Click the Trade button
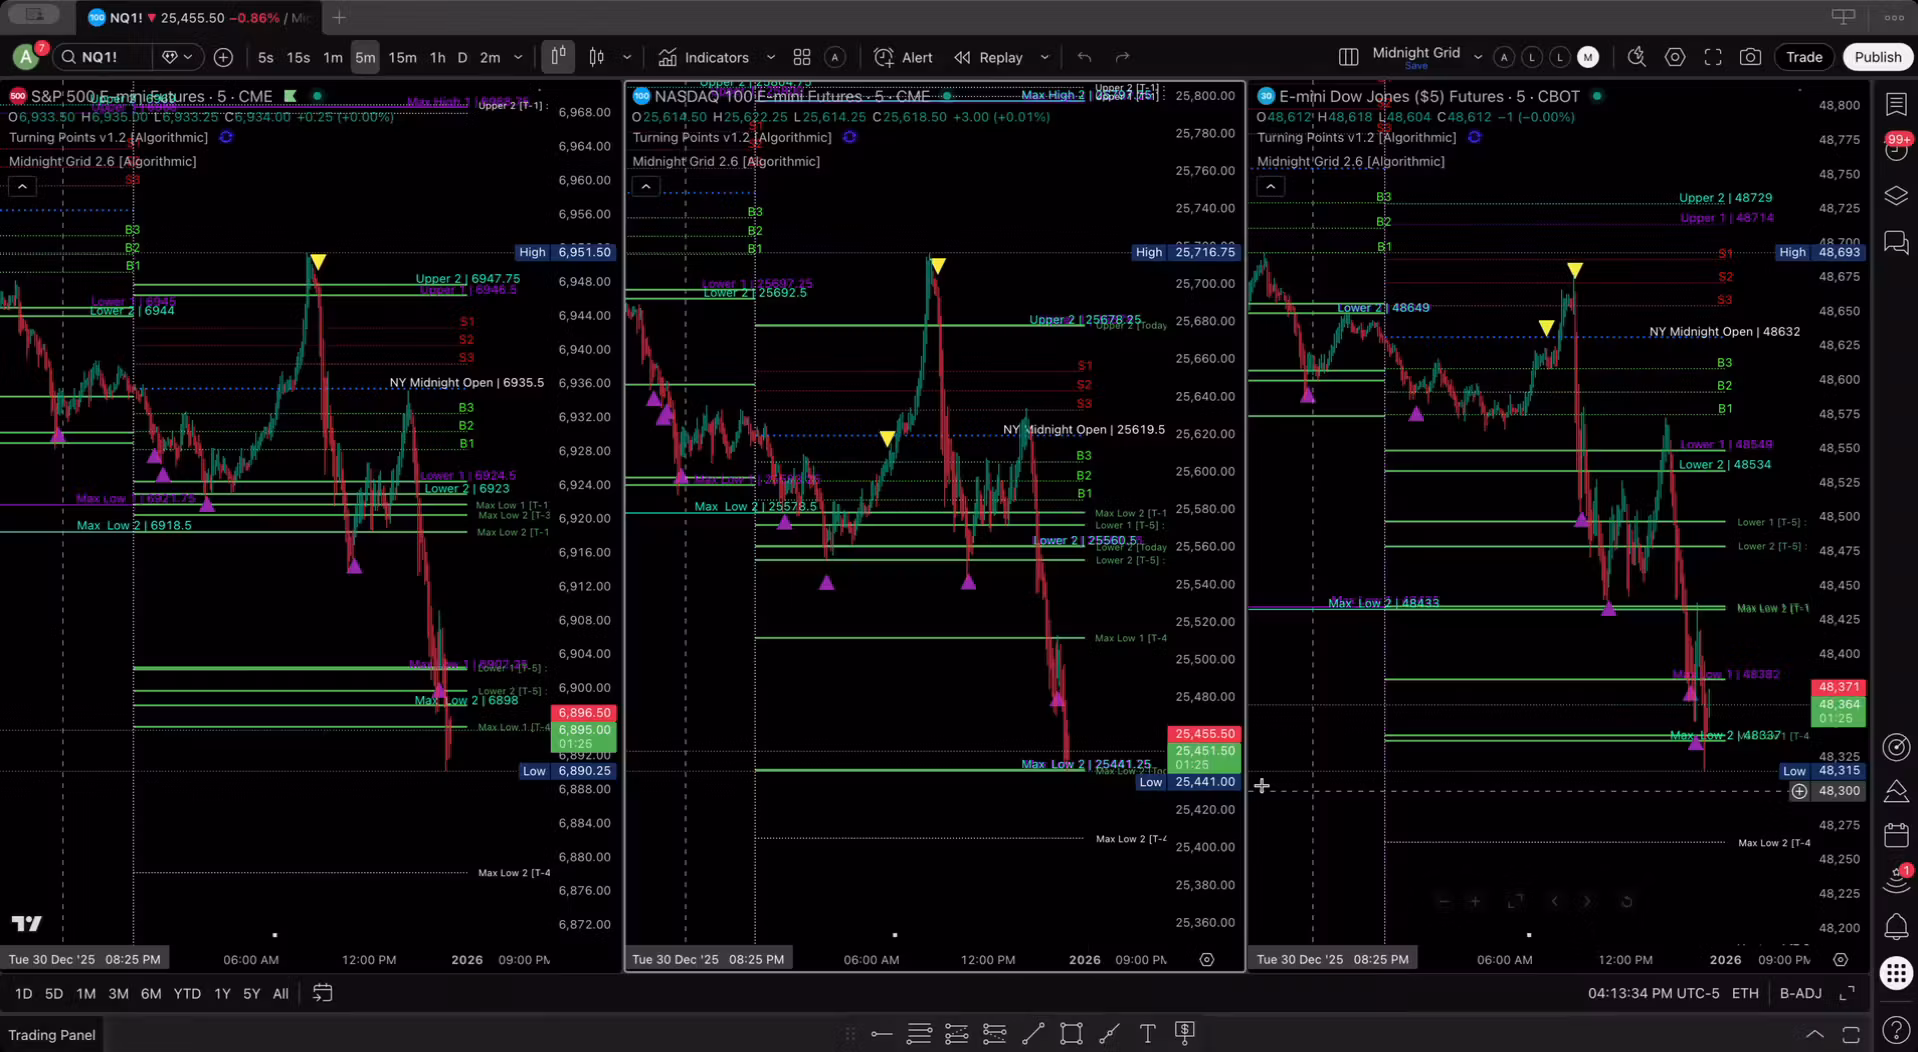Viewport: 1918px width, 1052px height. (1803, 57)
